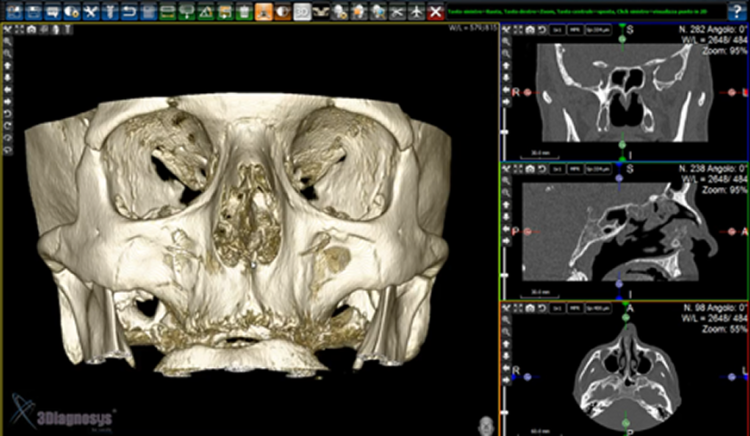750x436 pixels.
Task: Click the green ruler measurement icon
Action: [x=167, y=12]
